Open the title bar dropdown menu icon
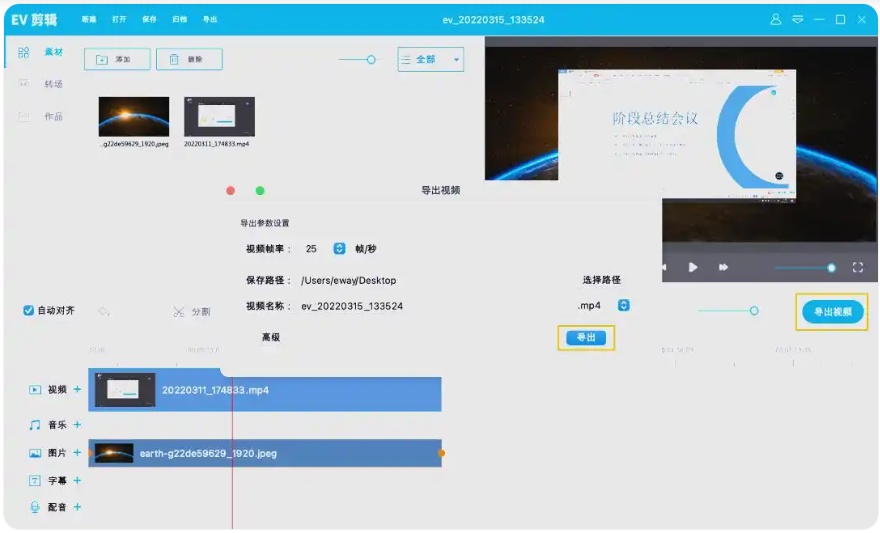 click(x=798, y=20)
